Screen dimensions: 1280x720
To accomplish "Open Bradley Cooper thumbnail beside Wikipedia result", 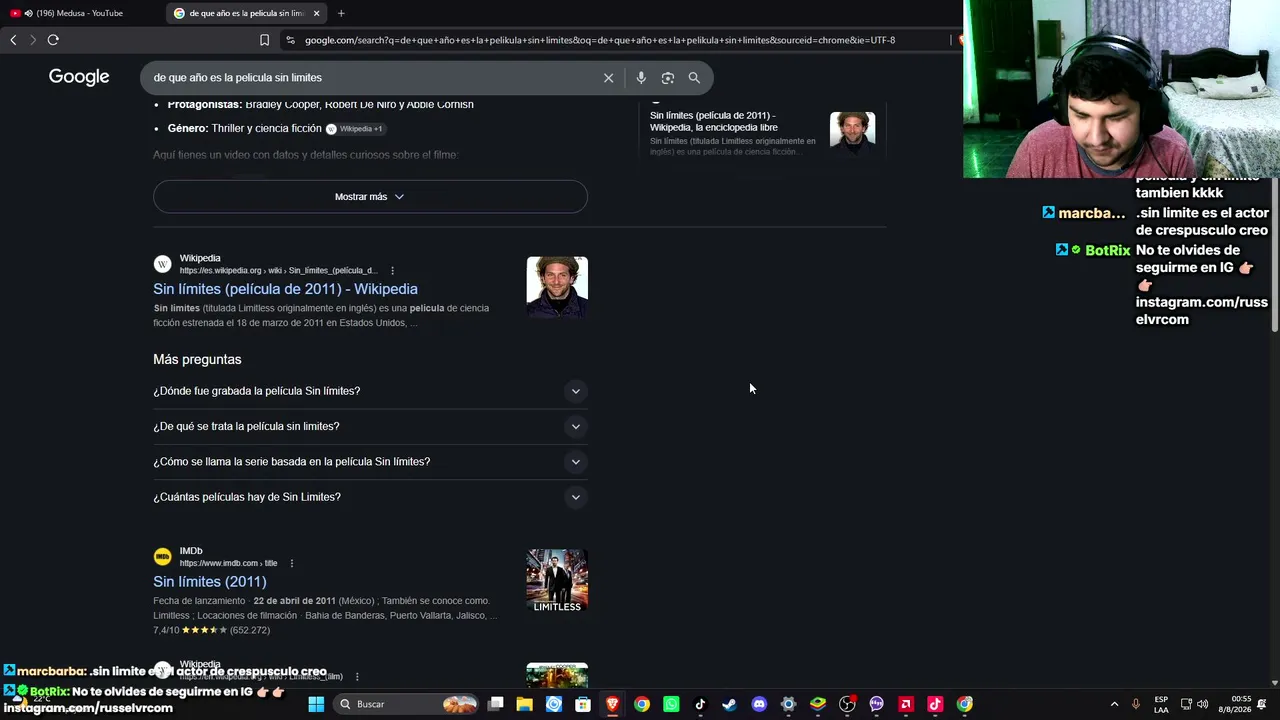I will 557,287.
